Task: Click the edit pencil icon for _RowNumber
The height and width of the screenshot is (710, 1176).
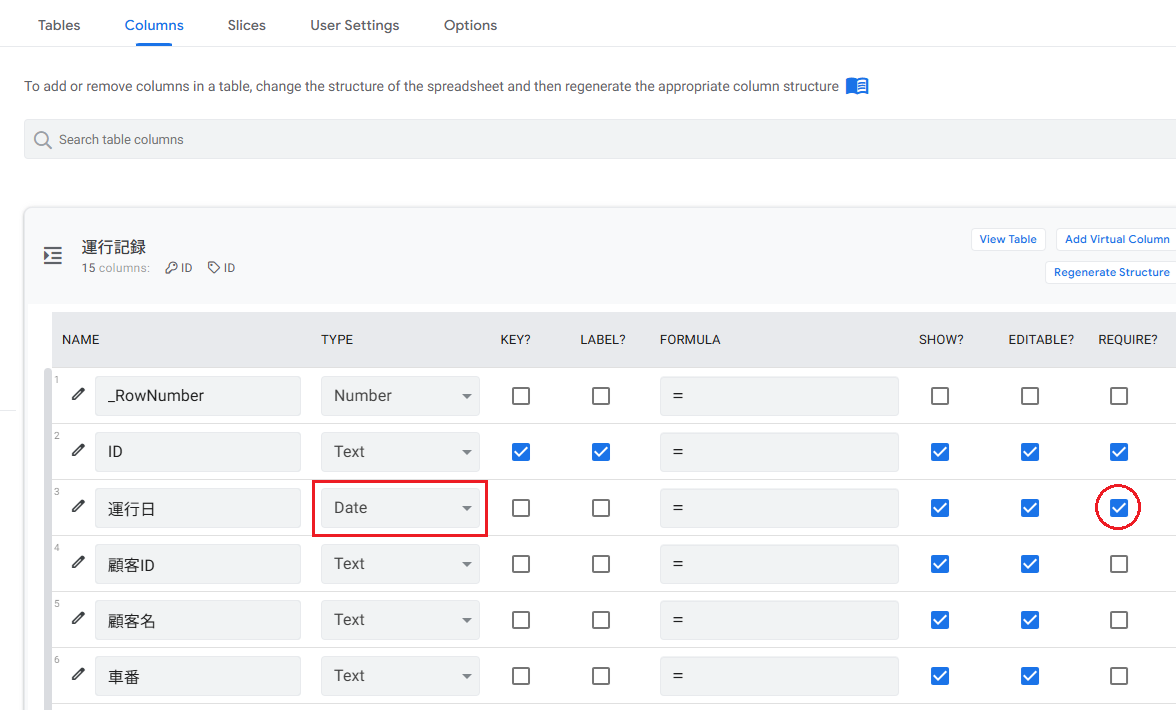Action: pyautogui.click(x=78, y=395)
